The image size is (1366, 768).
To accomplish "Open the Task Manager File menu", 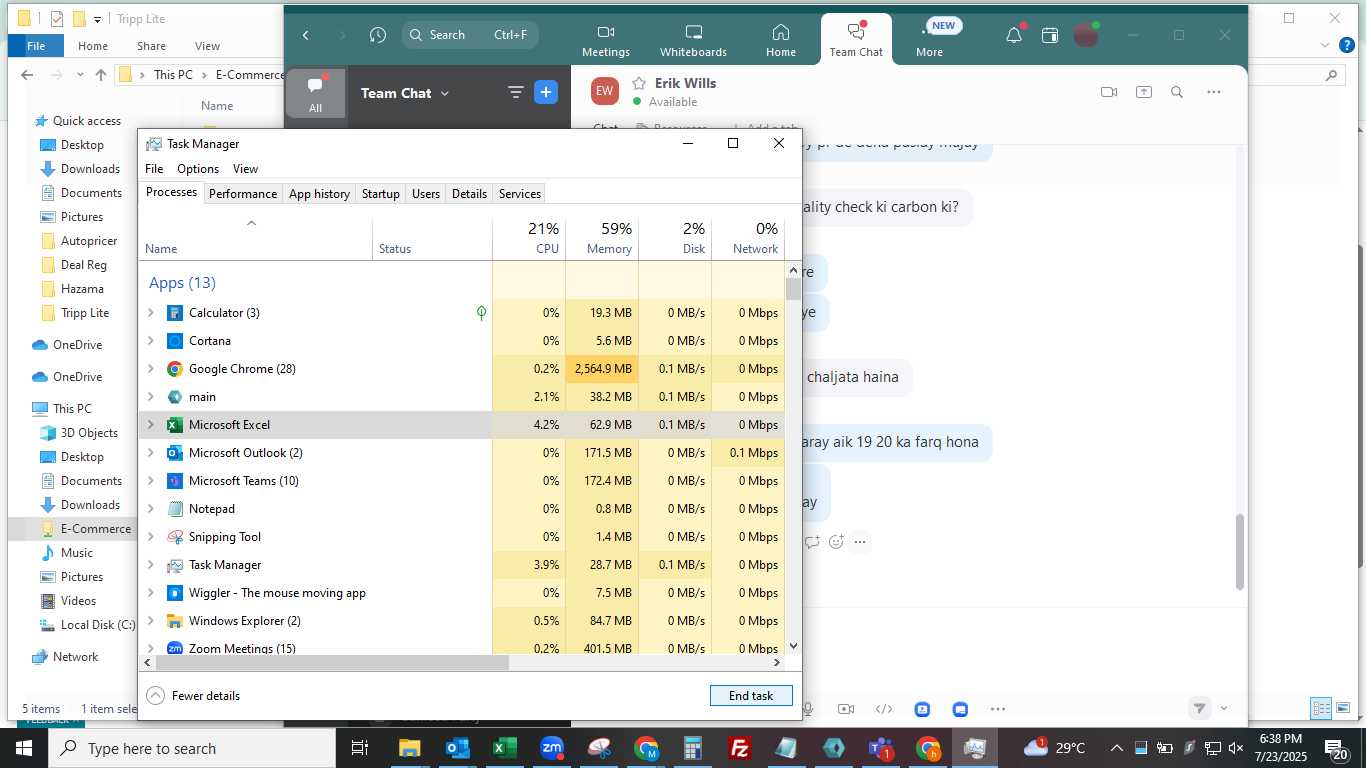I will pos(154,169).
